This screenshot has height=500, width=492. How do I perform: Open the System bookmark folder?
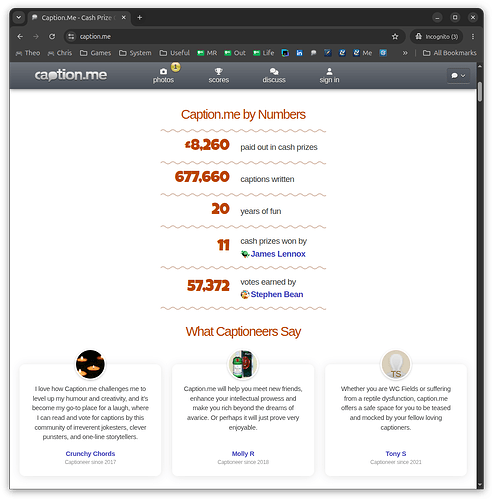point(135,53)
